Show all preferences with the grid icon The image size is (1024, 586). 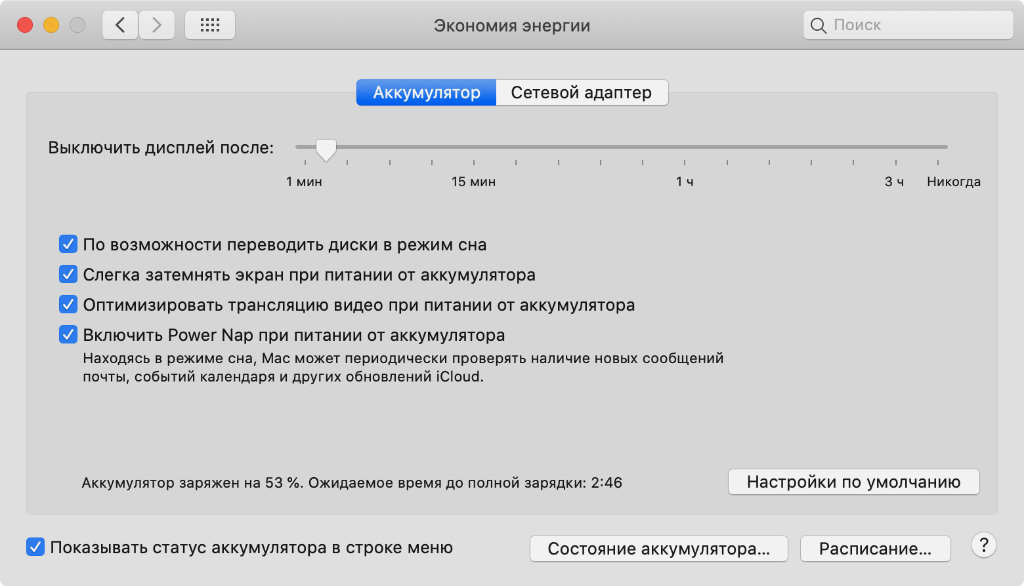coord(210,25)
